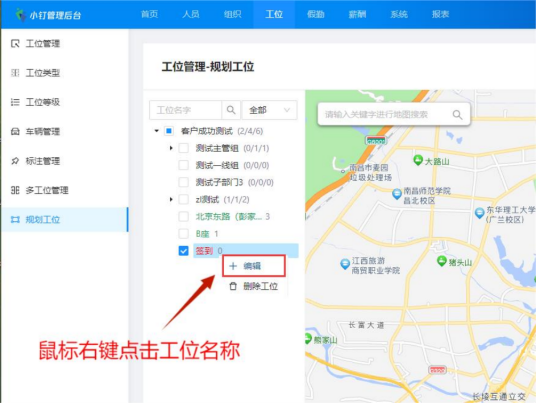Check the 测试主管组 checkbox
536x404 pixels.
click(x=184, y=148)
